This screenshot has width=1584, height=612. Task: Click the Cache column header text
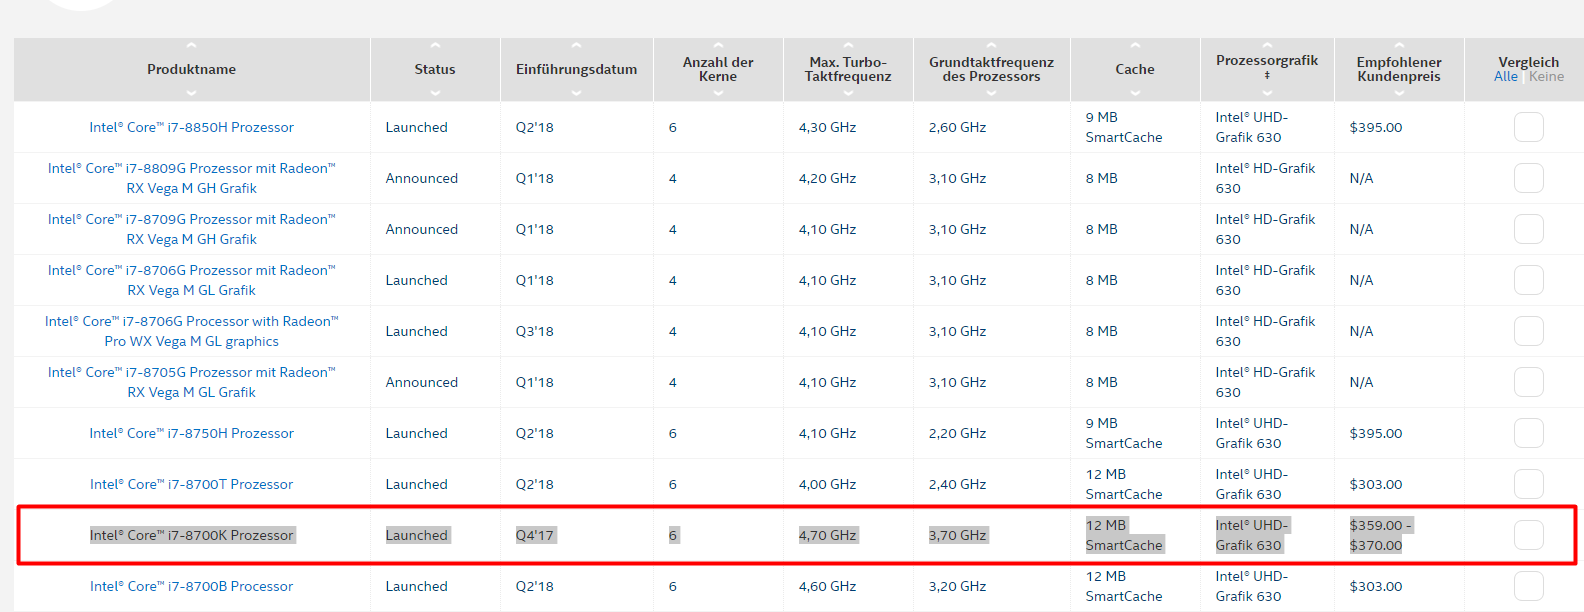[x=1135, y=69]
